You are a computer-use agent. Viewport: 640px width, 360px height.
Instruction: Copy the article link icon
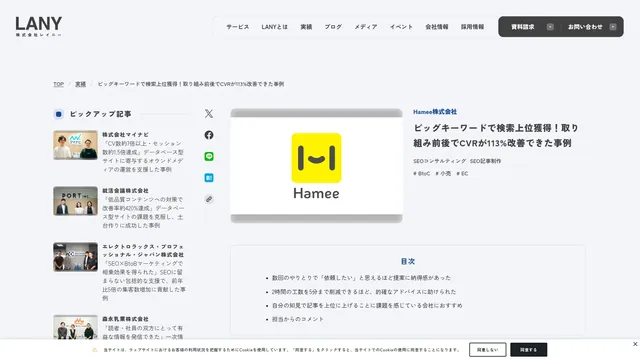(209, 199)
